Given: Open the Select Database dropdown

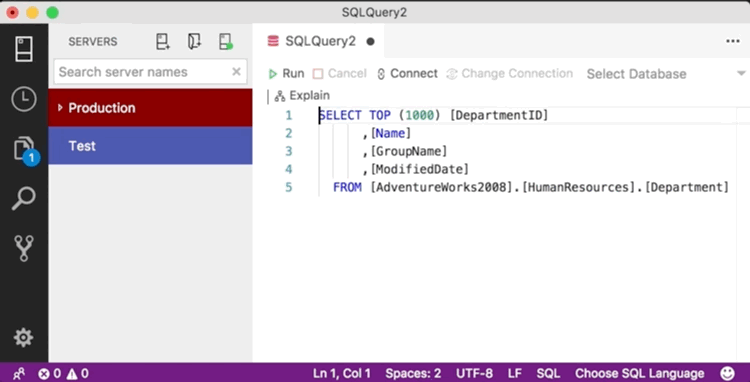Looking at the screenshot, I should click(x=665, y=74).
